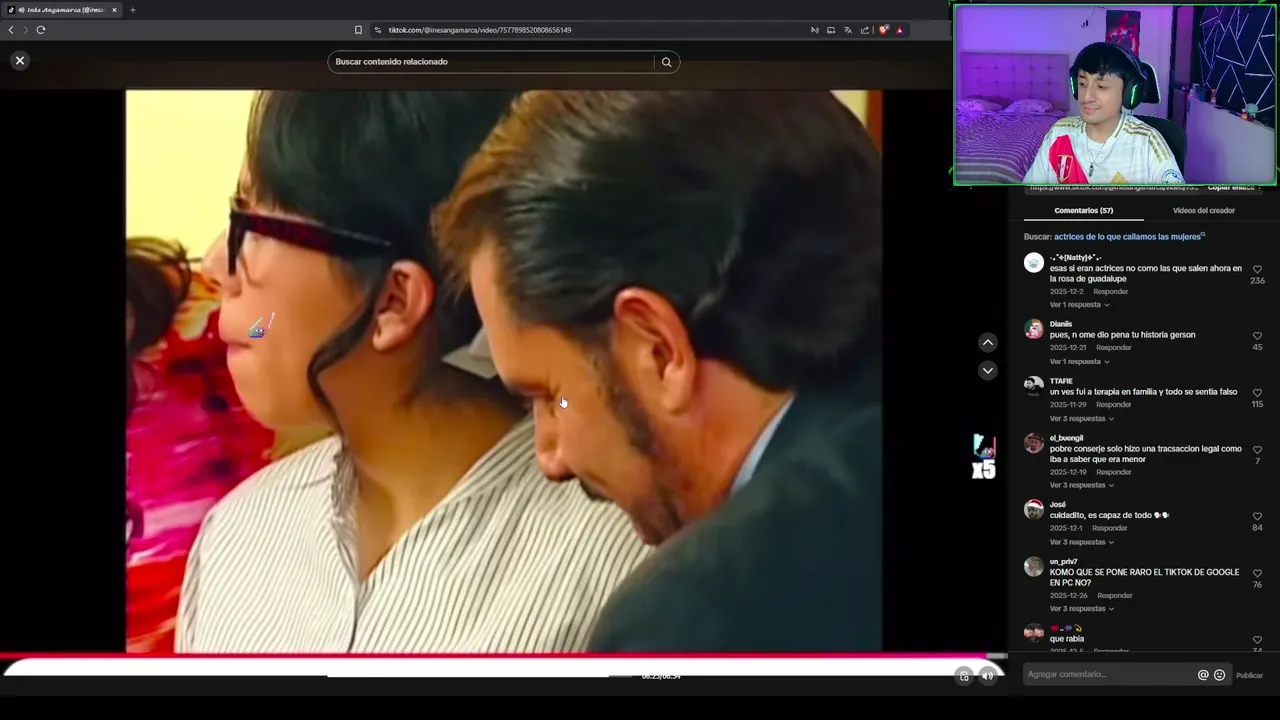Click the red triangle rewards icon
Image resolution: width=1280 pixels, height=720 pixels.
pos(899,30)
